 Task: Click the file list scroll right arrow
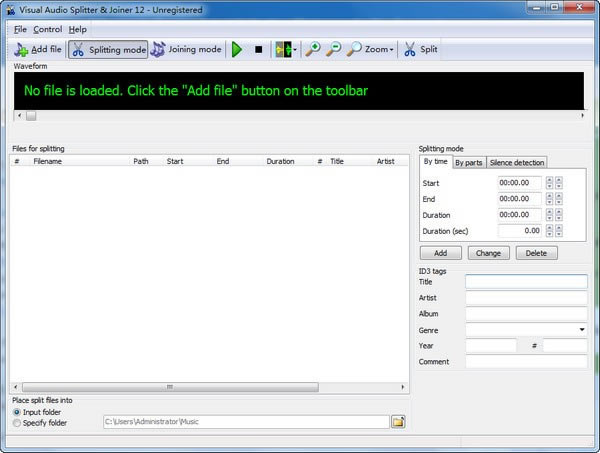point(403,387)
